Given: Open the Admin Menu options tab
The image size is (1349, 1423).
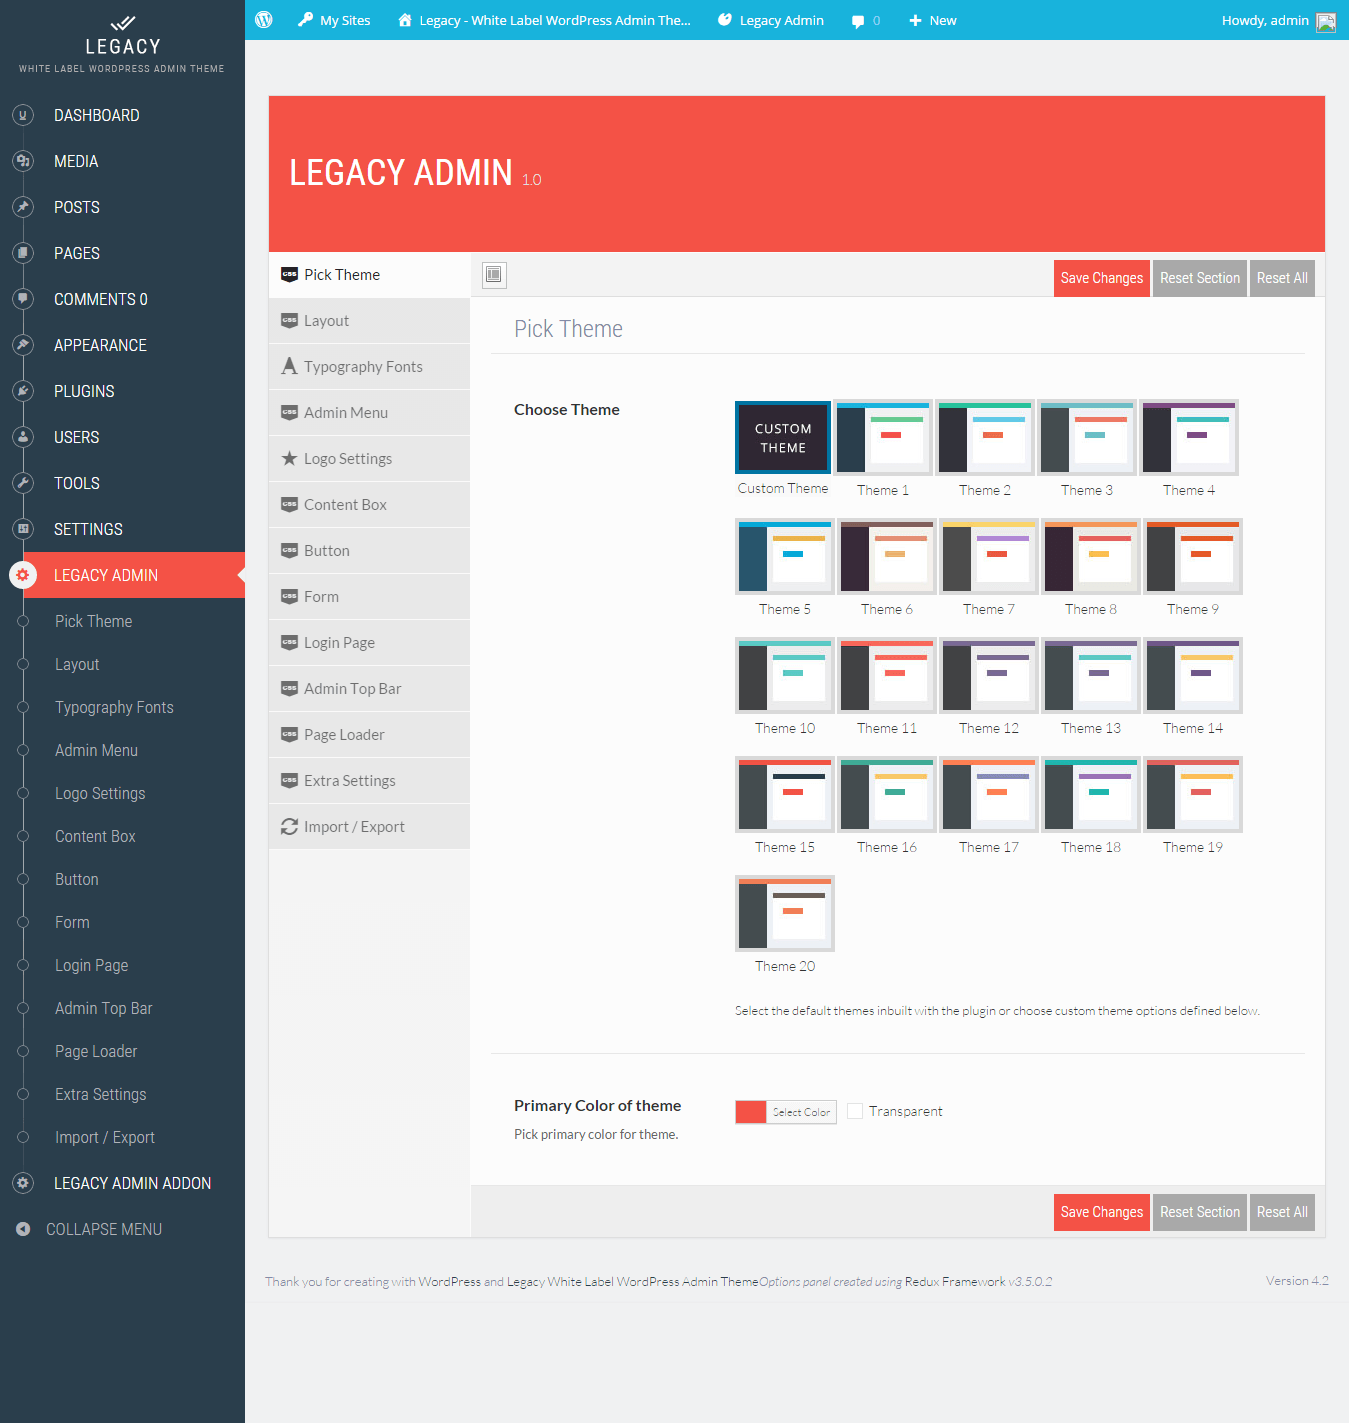Looking at the screenshot, I should (369, 413).
